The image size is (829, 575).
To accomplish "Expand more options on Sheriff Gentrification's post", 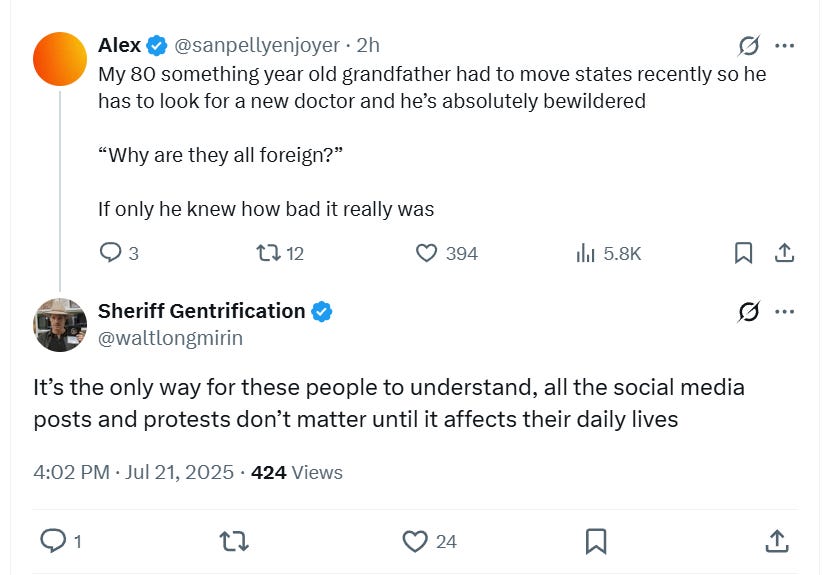I will 785,312.
